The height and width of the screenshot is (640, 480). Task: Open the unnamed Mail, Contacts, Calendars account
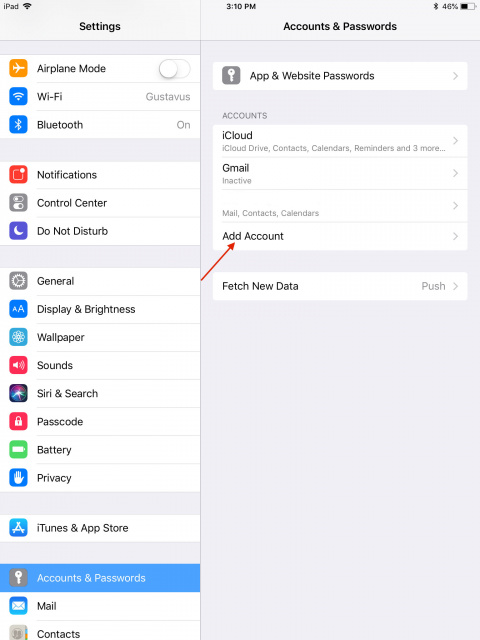click(x=340, y=206)
